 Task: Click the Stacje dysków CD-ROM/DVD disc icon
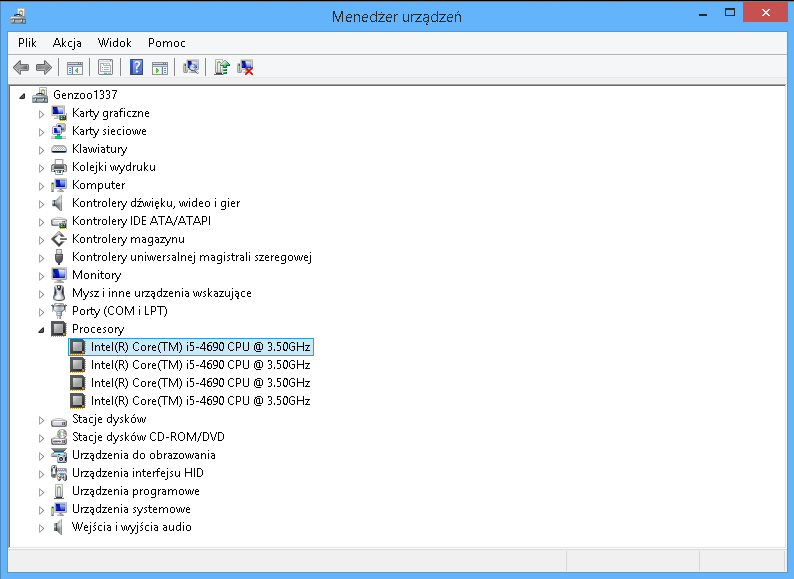coord(59,437)
